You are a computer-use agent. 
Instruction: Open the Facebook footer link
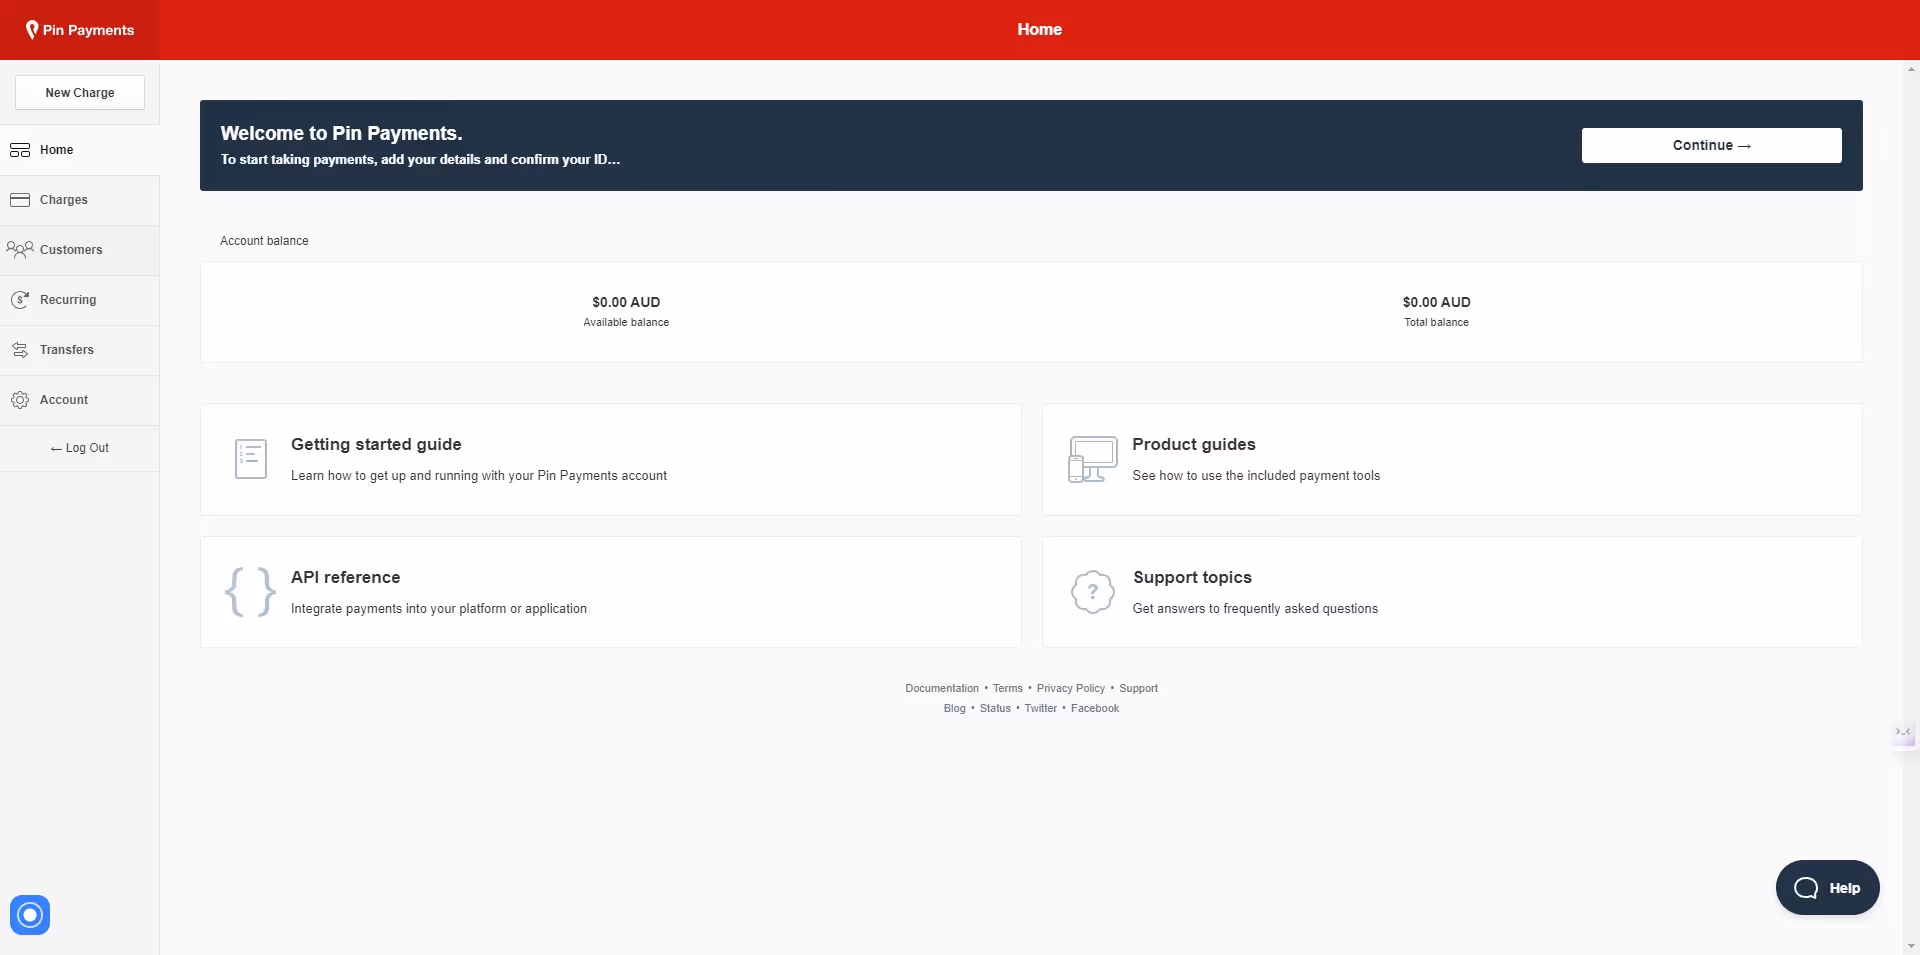(1095, 708)
